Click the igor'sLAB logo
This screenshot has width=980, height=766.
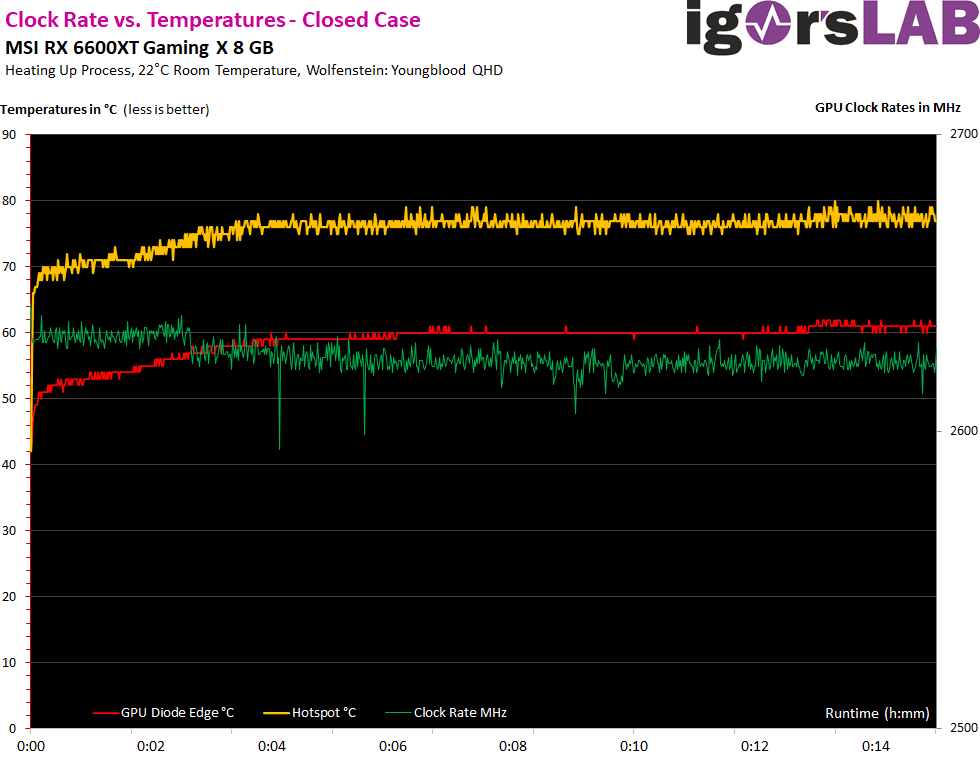coord(832,27)
